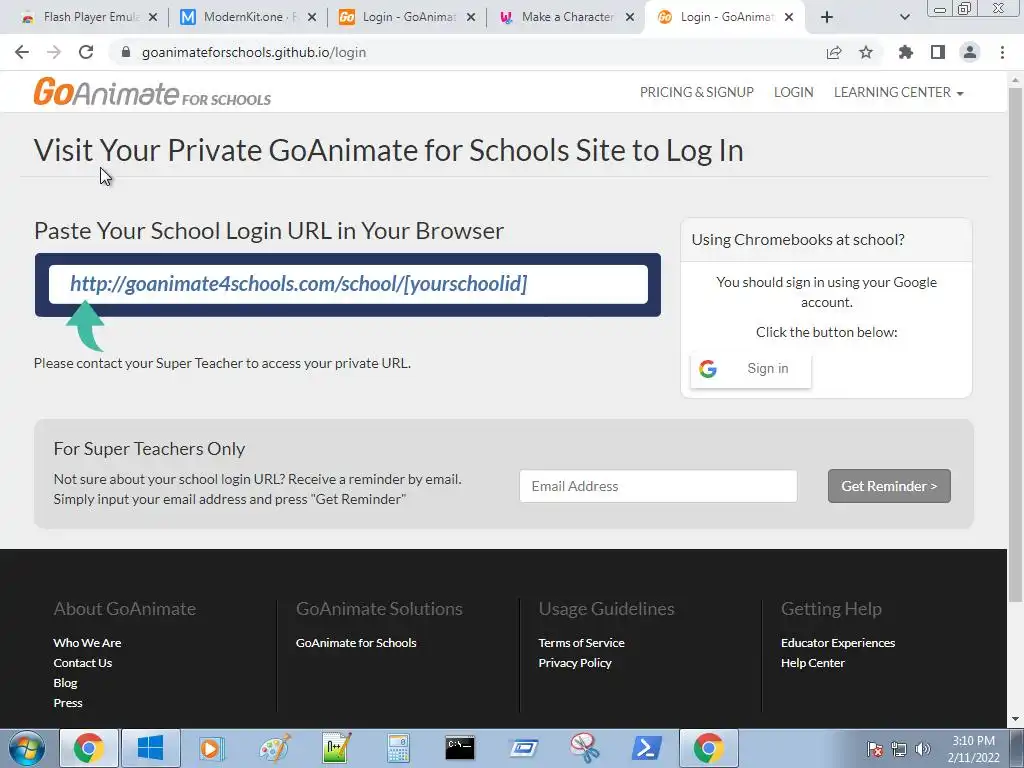The height and width of the screenshot is (768, 1024).
Task: Close the Flash Player Emulator tab
Action: click(153, 17)
